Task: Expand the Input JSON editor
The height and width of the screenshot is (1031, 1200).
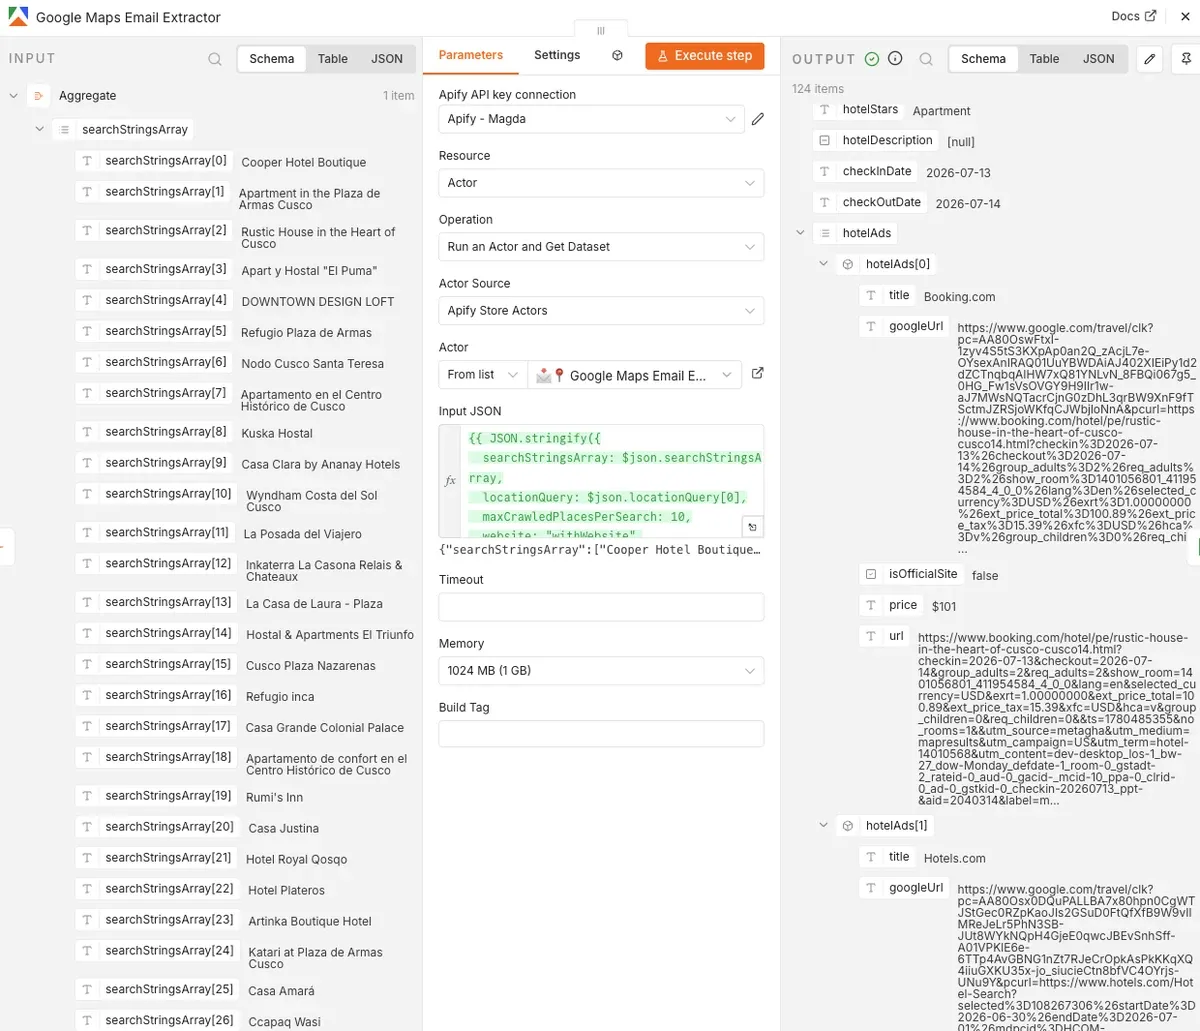Action: (x=752, y=526)
